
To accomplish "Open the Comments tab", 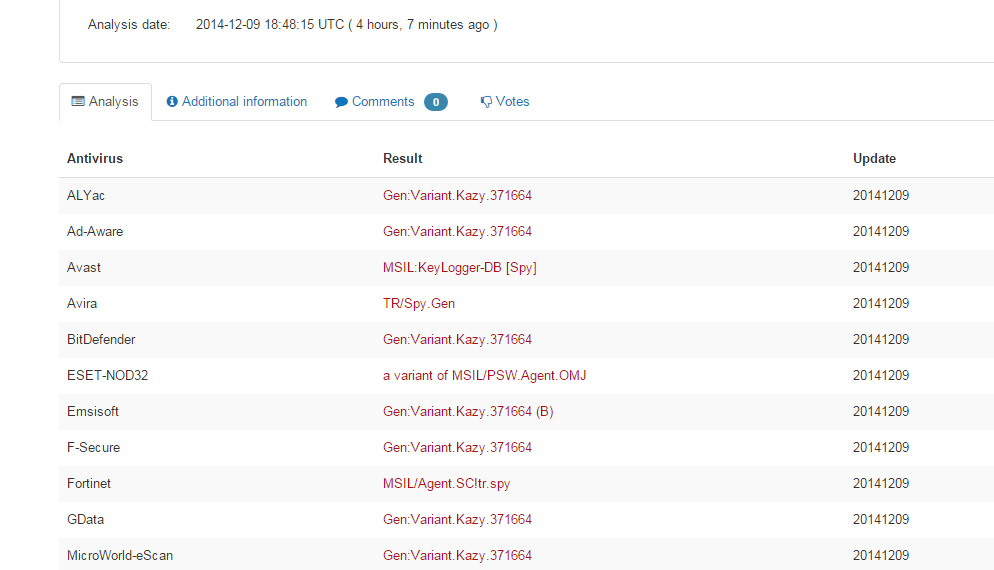I will click(390, 101).
